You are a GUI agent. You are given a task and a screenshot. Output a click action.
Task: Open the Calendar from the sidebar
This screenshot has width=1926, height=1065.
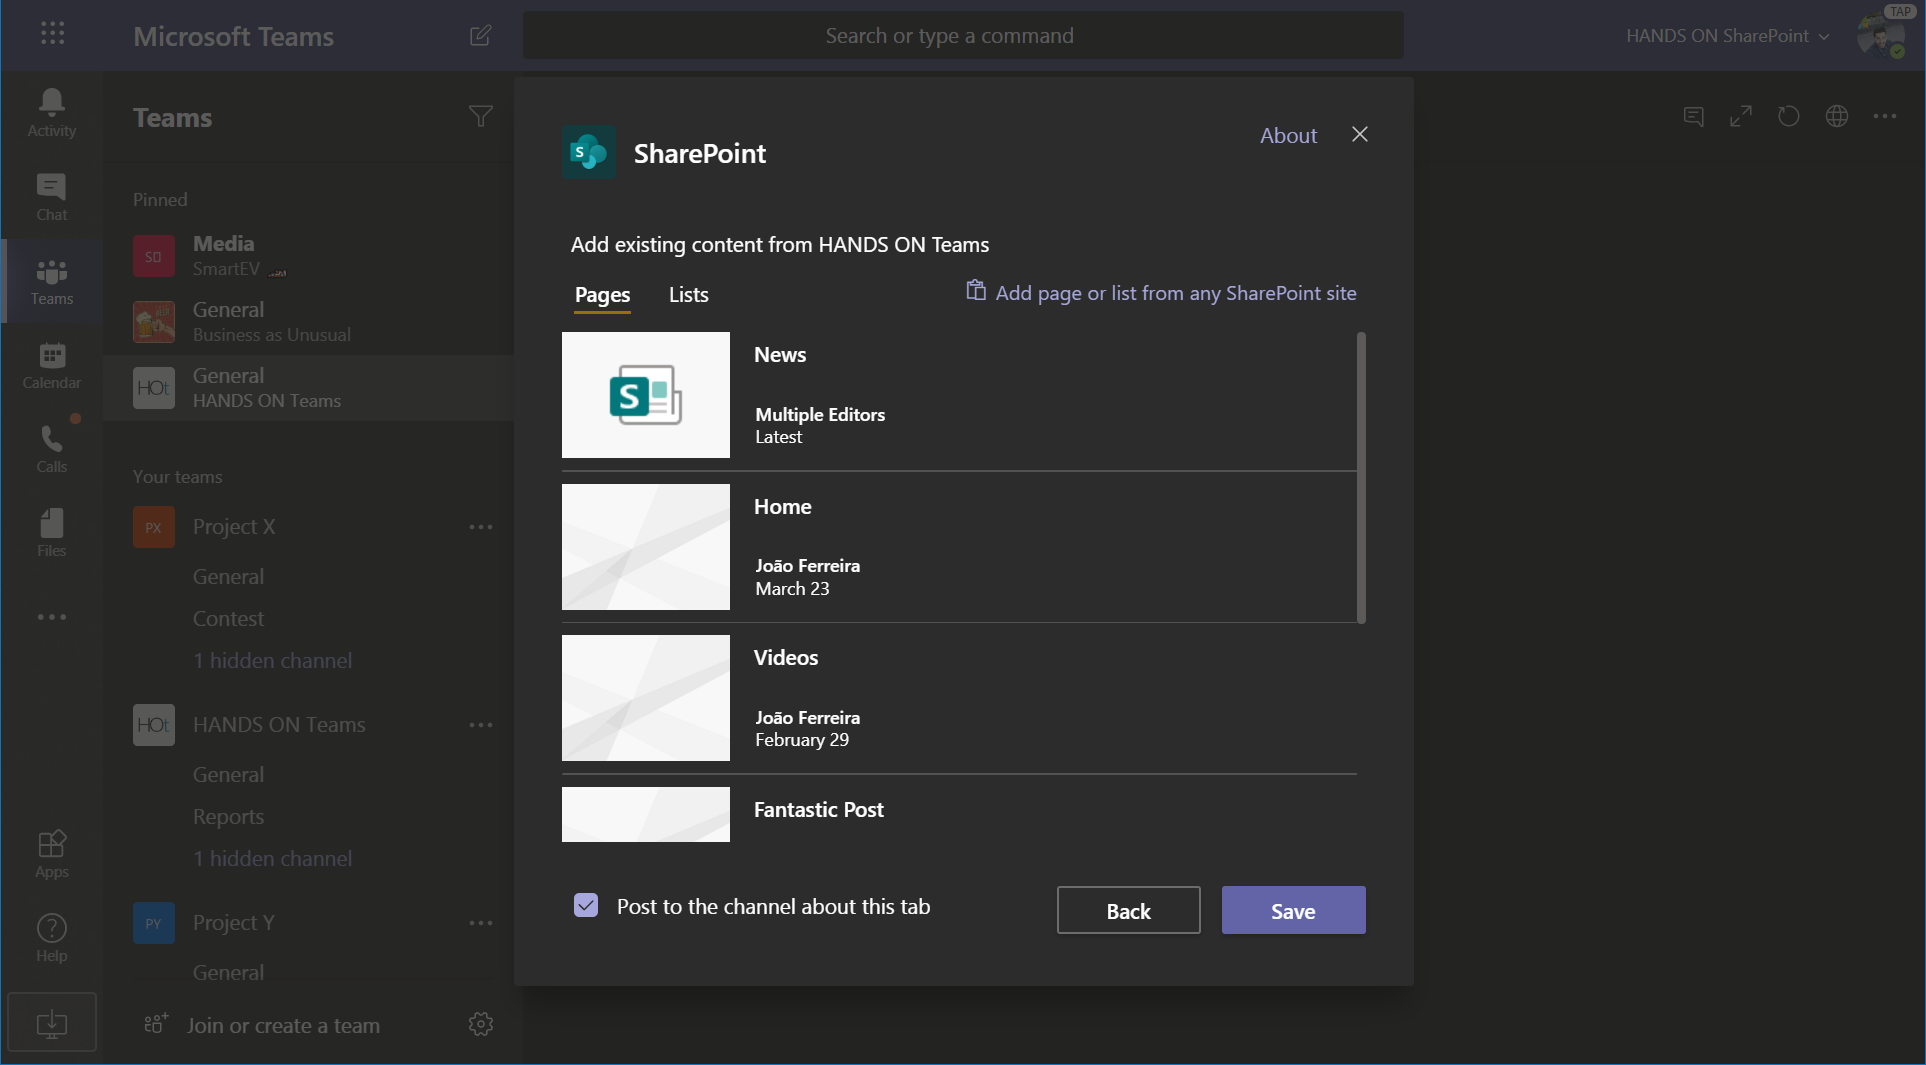click(x=51, y=364)
